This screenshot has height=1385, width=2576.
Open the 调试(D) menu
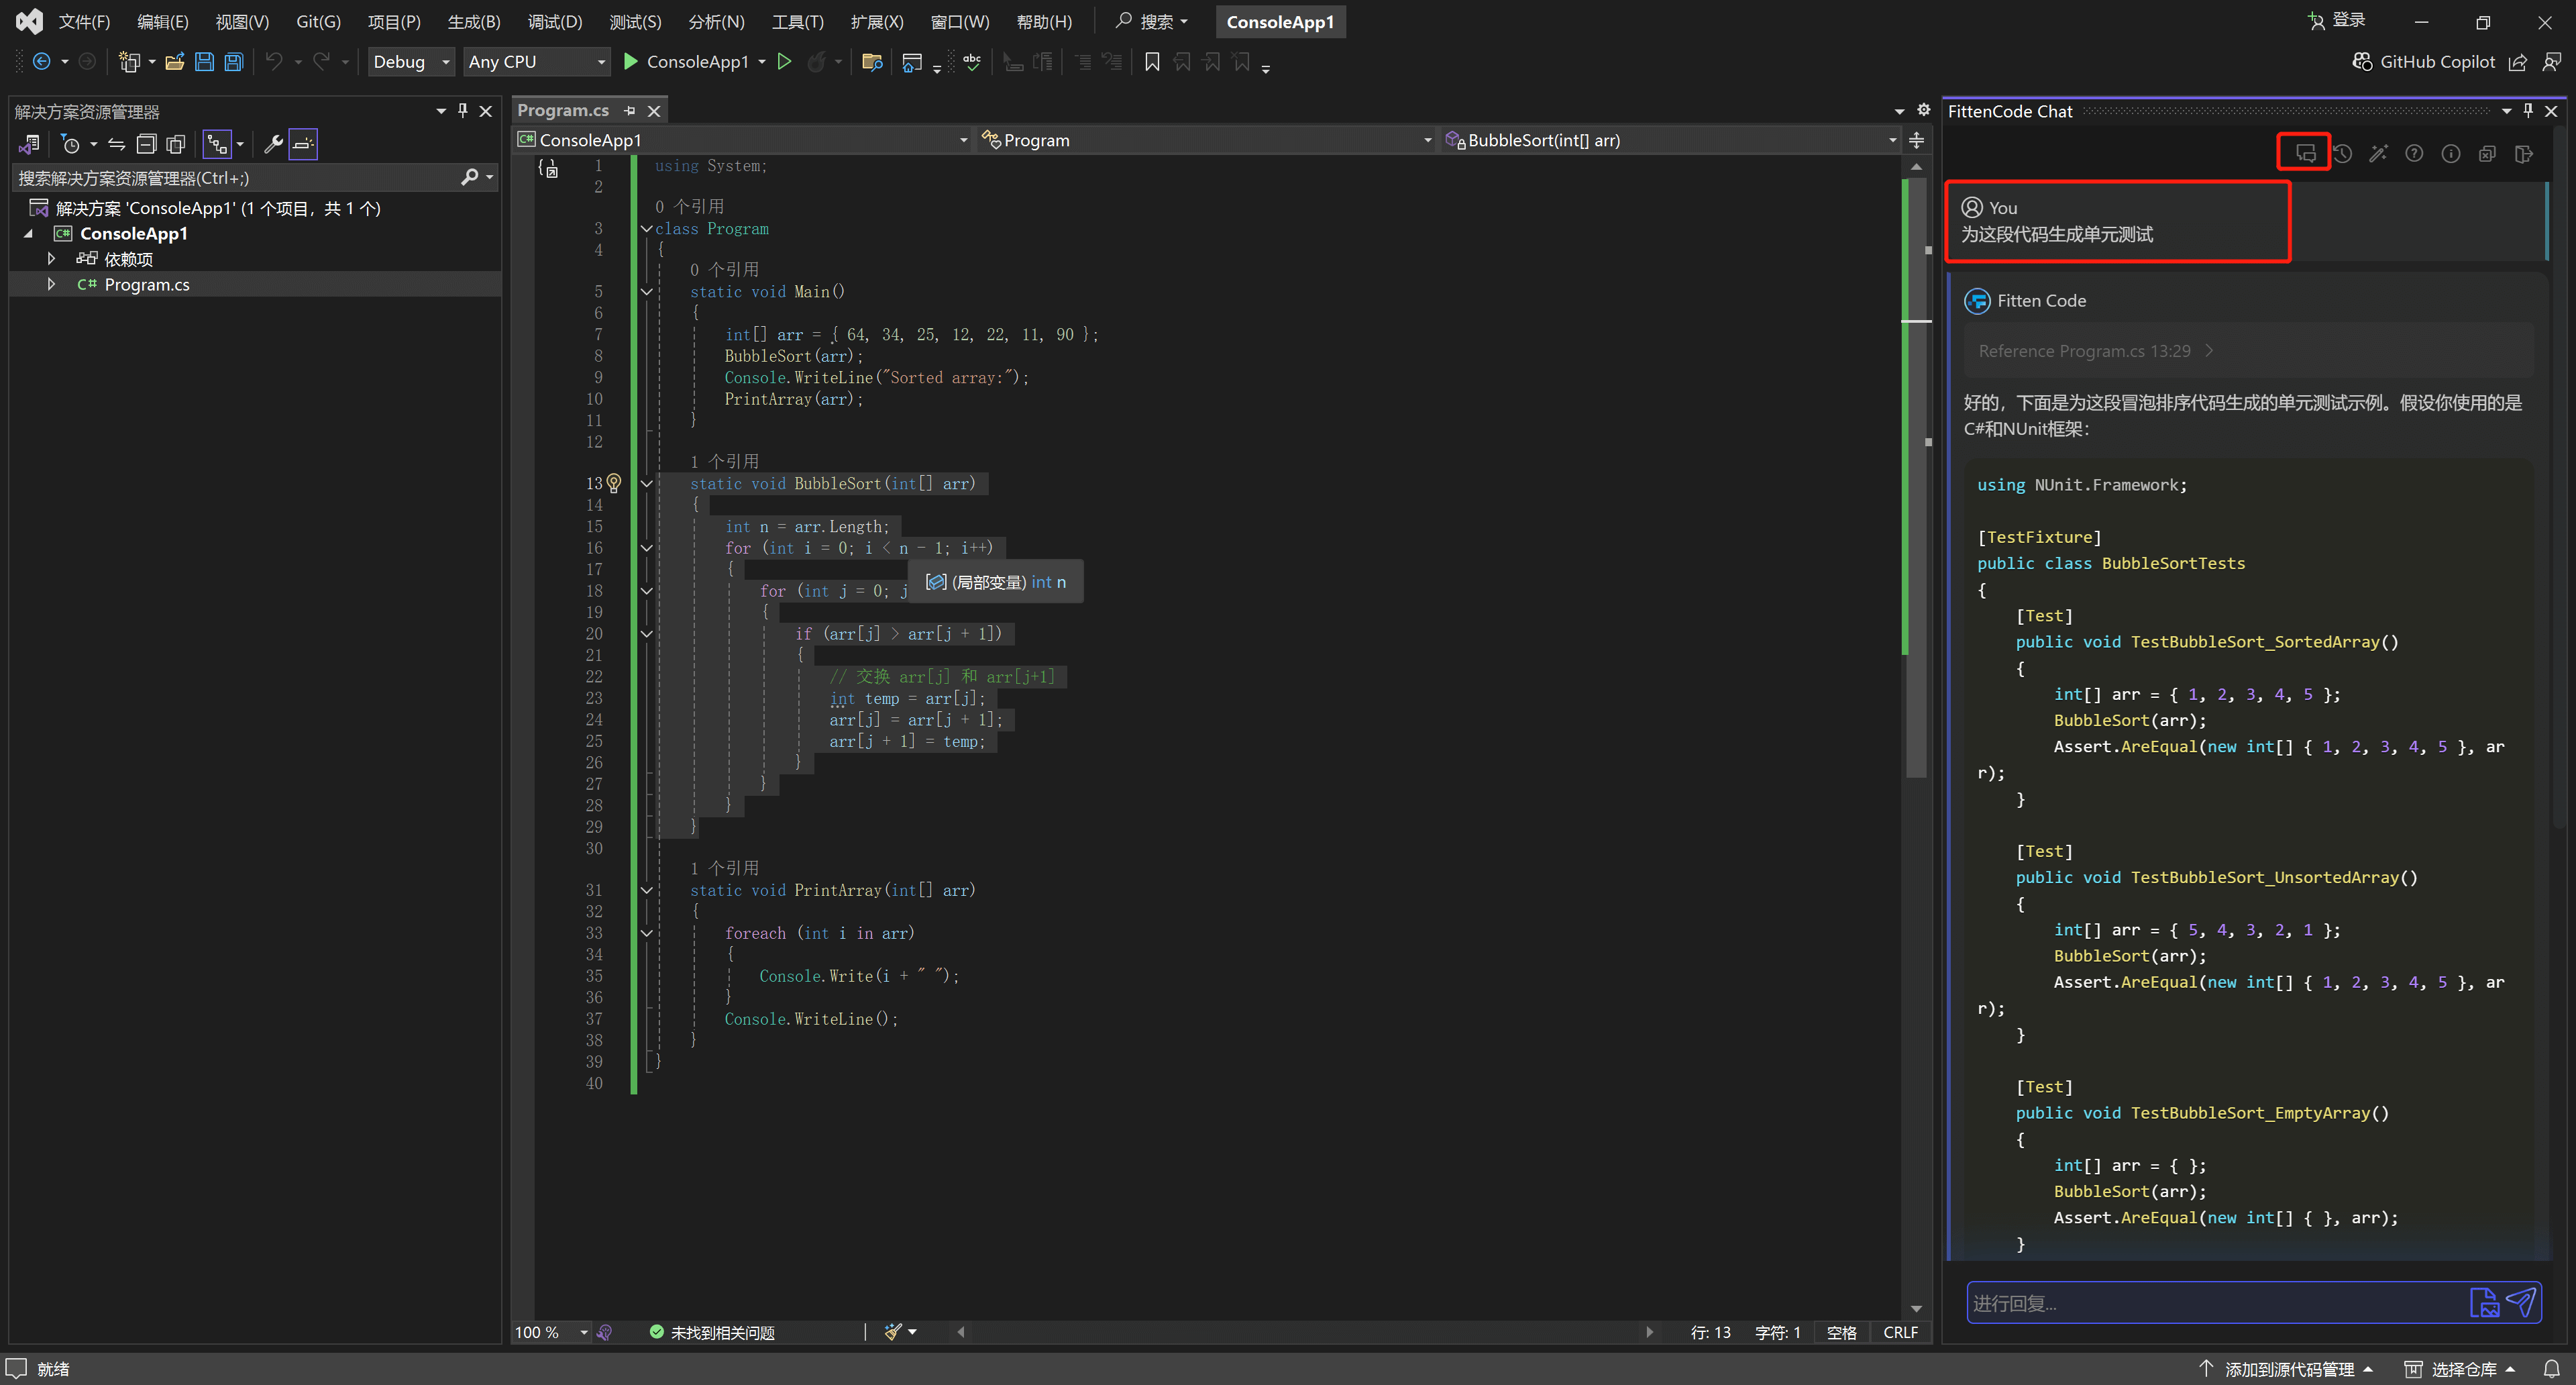(x=554, y=21)
